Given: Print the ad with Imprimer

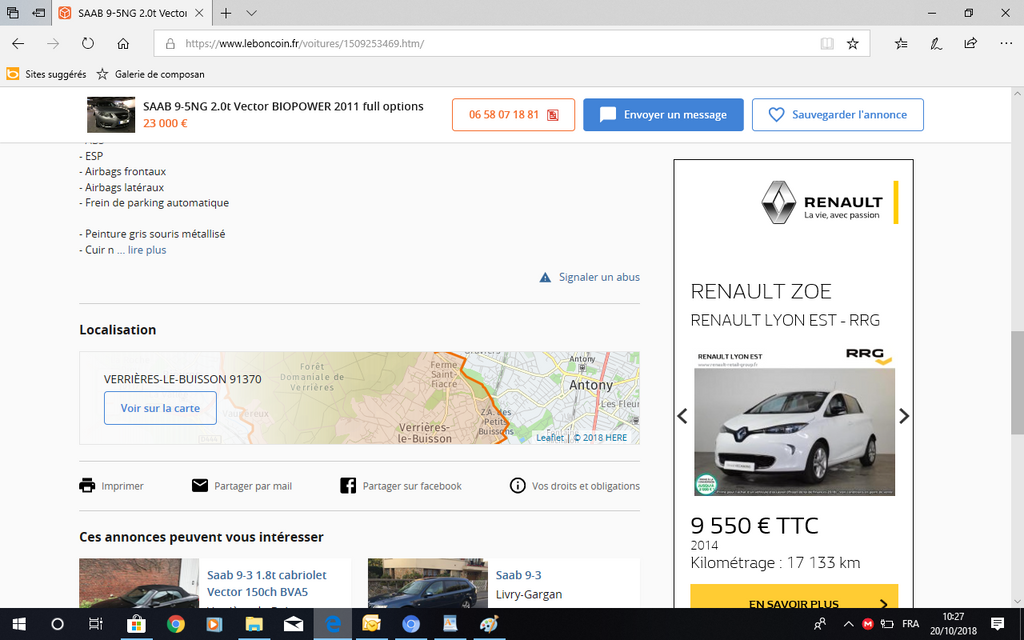Looking at the screenshot, I should [x=112, y=486].
